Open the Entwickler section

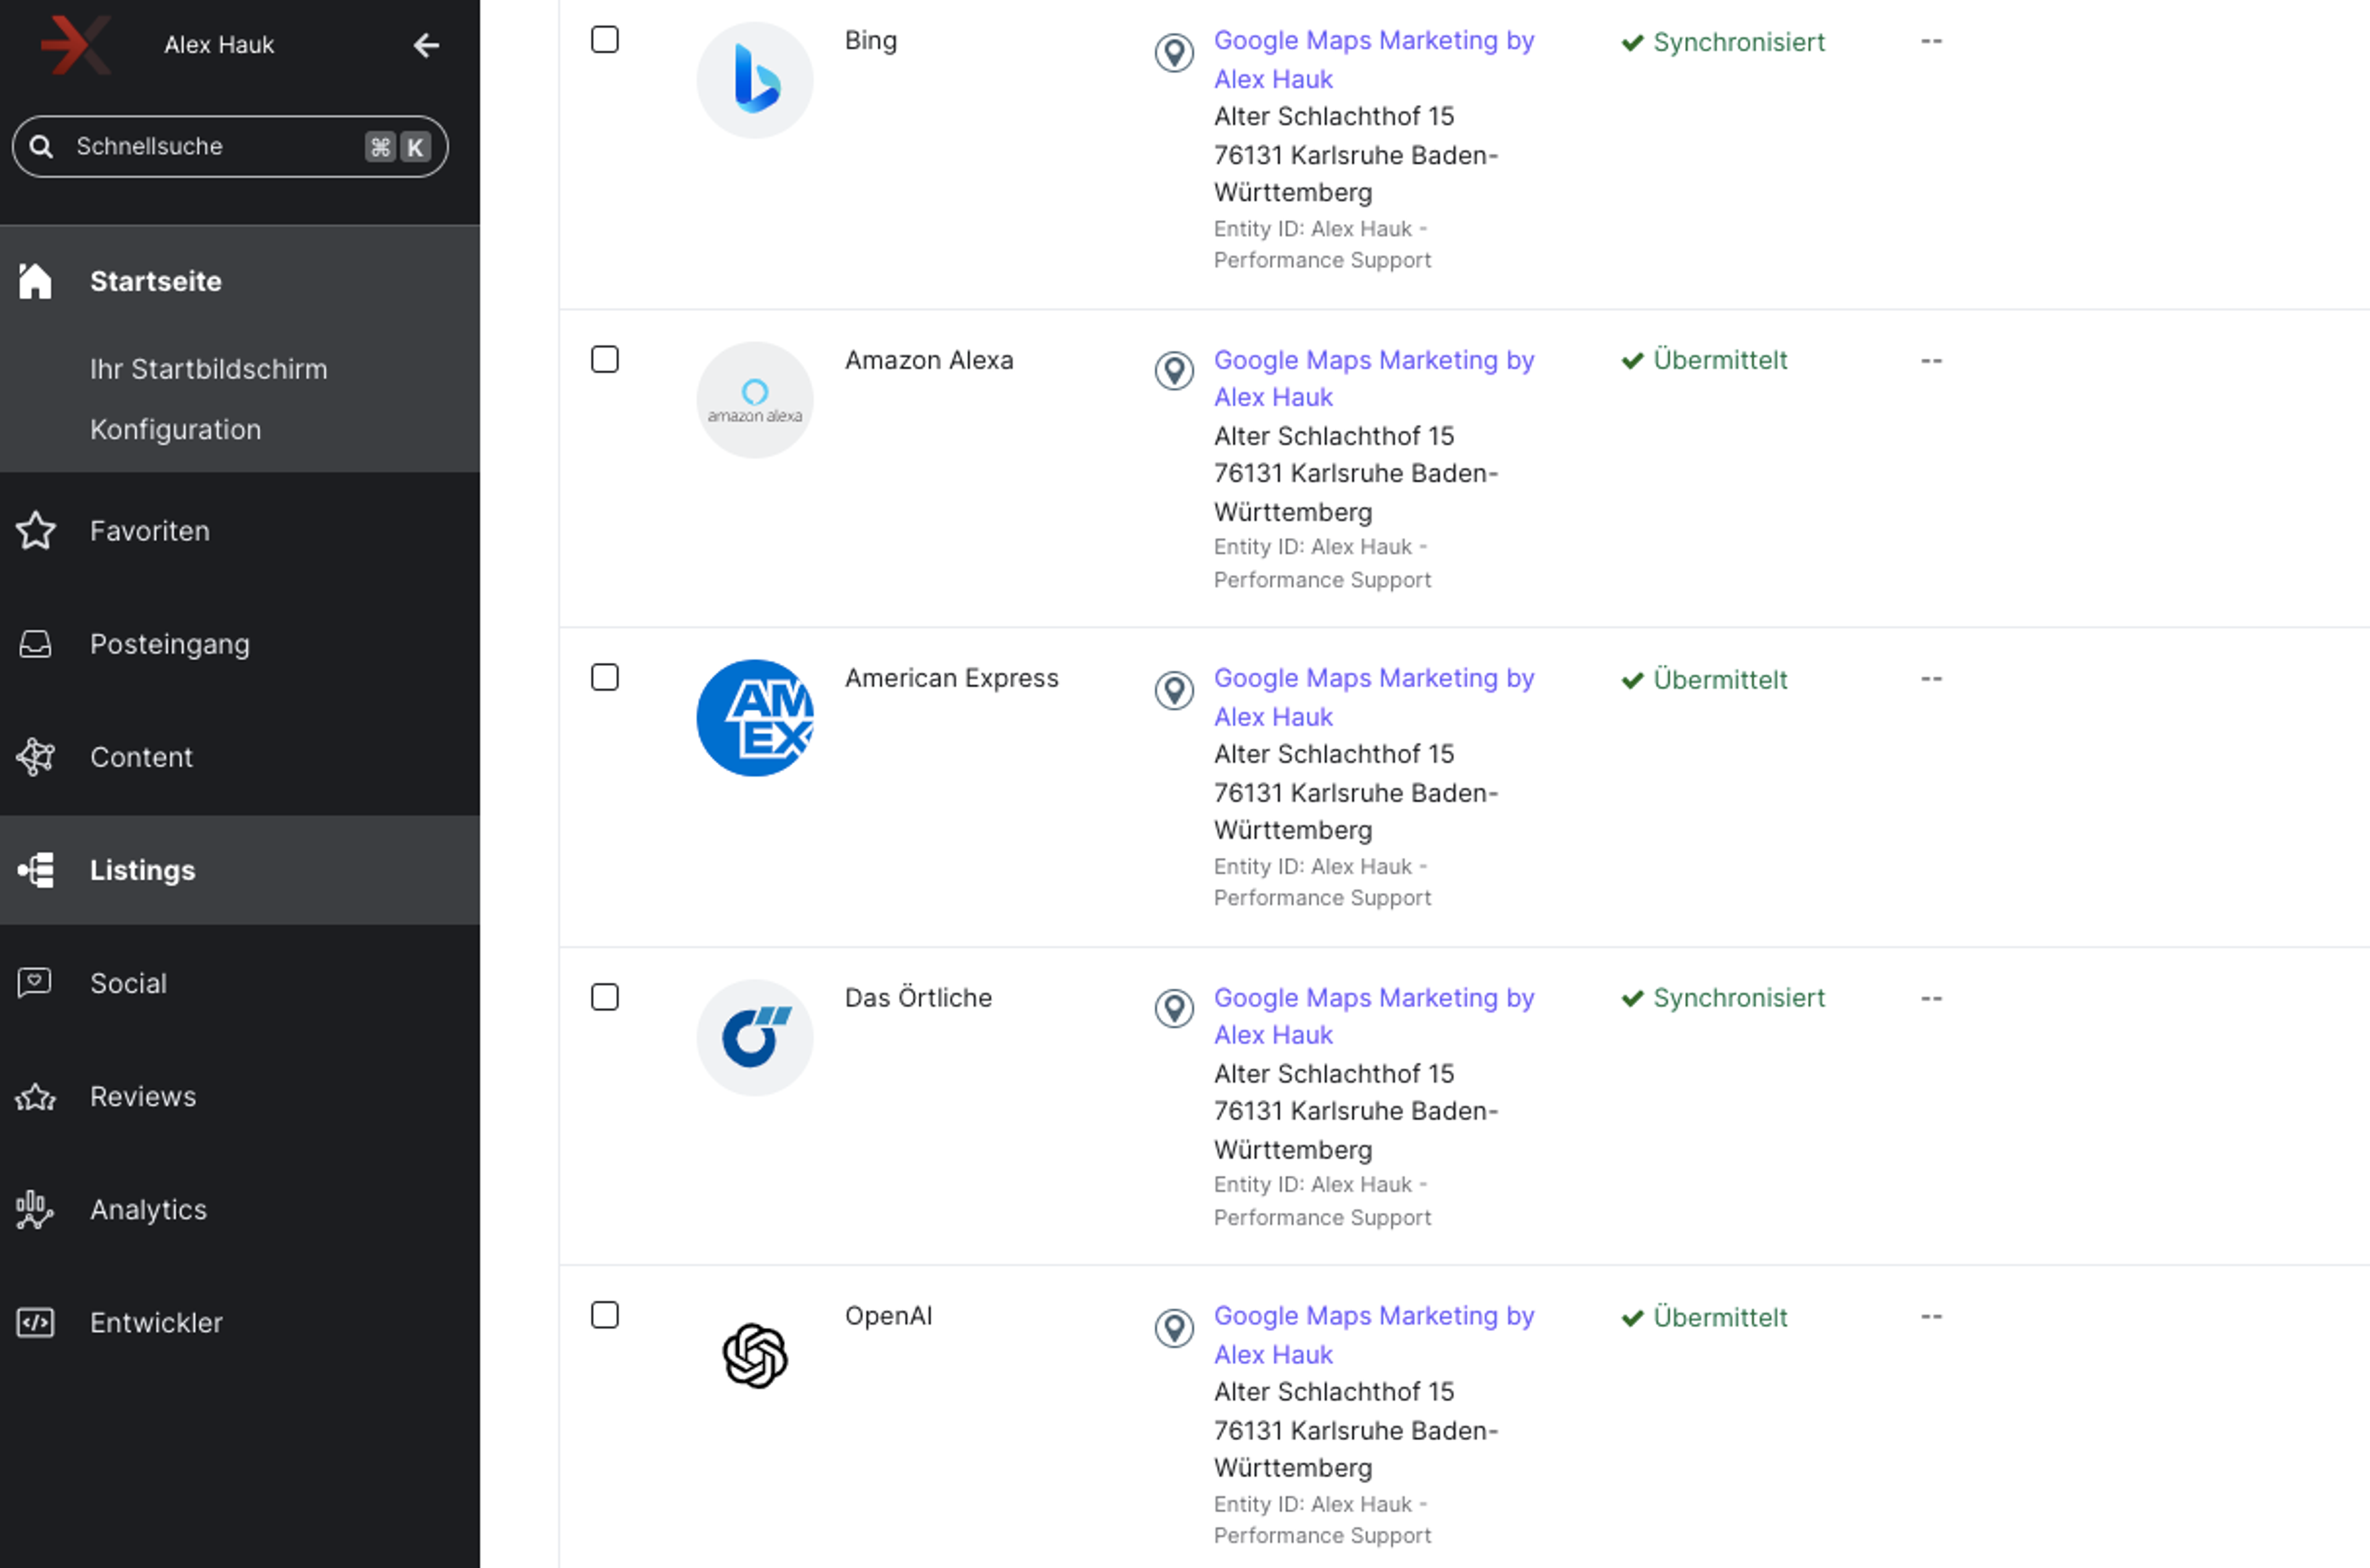[240, 1323]
